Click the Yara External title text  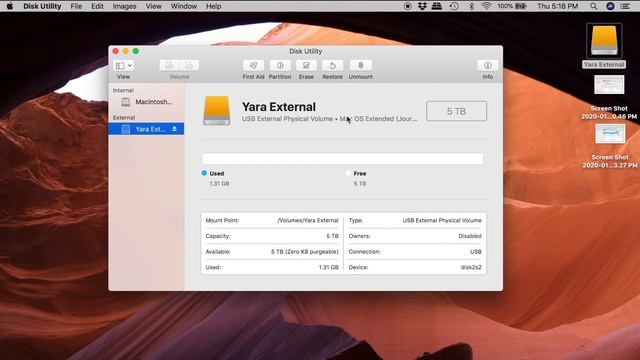click(279, 107)
